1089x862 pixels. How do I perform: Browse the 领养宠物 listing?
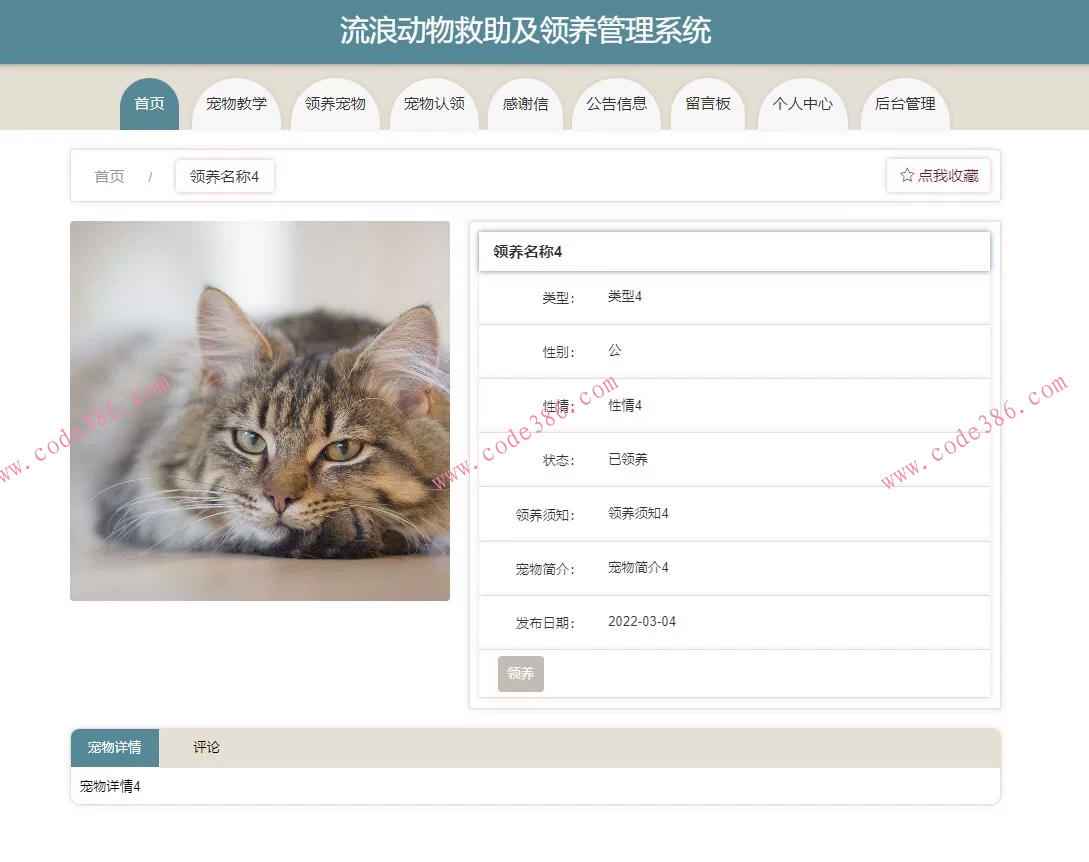pyautogui.click(x=335, y=102)
